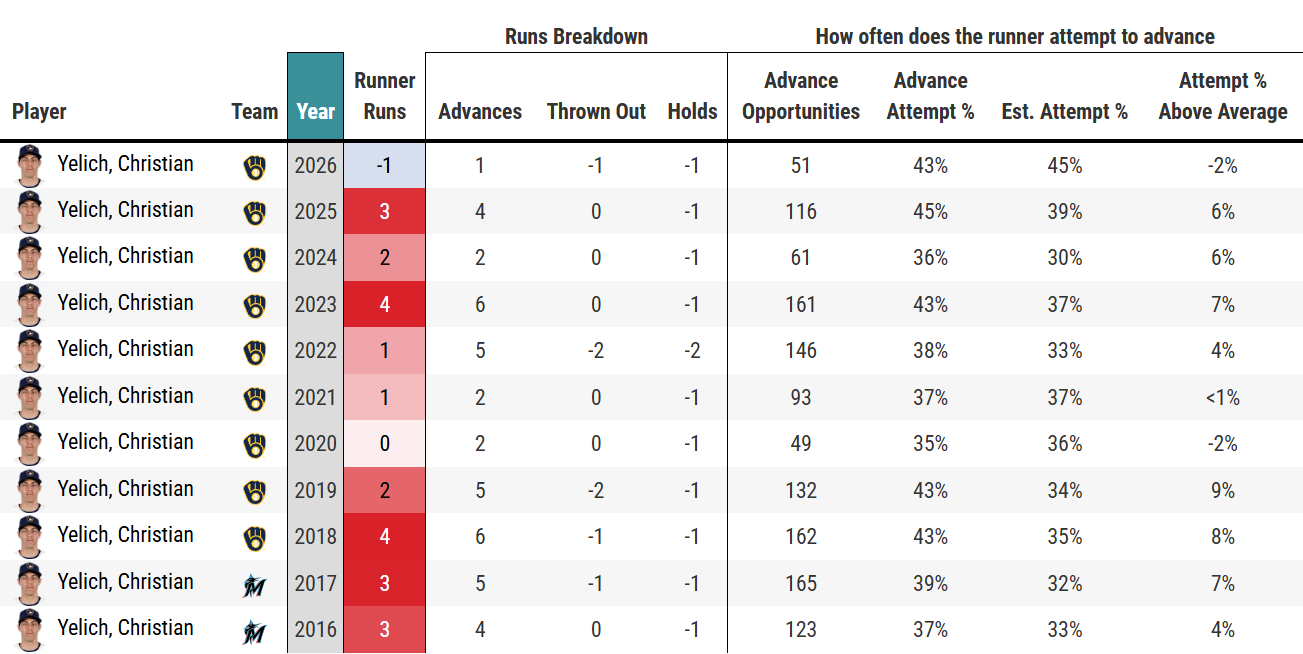
Task: Click Yelich headshot in the 2025 row
Action: coord(31,212)
